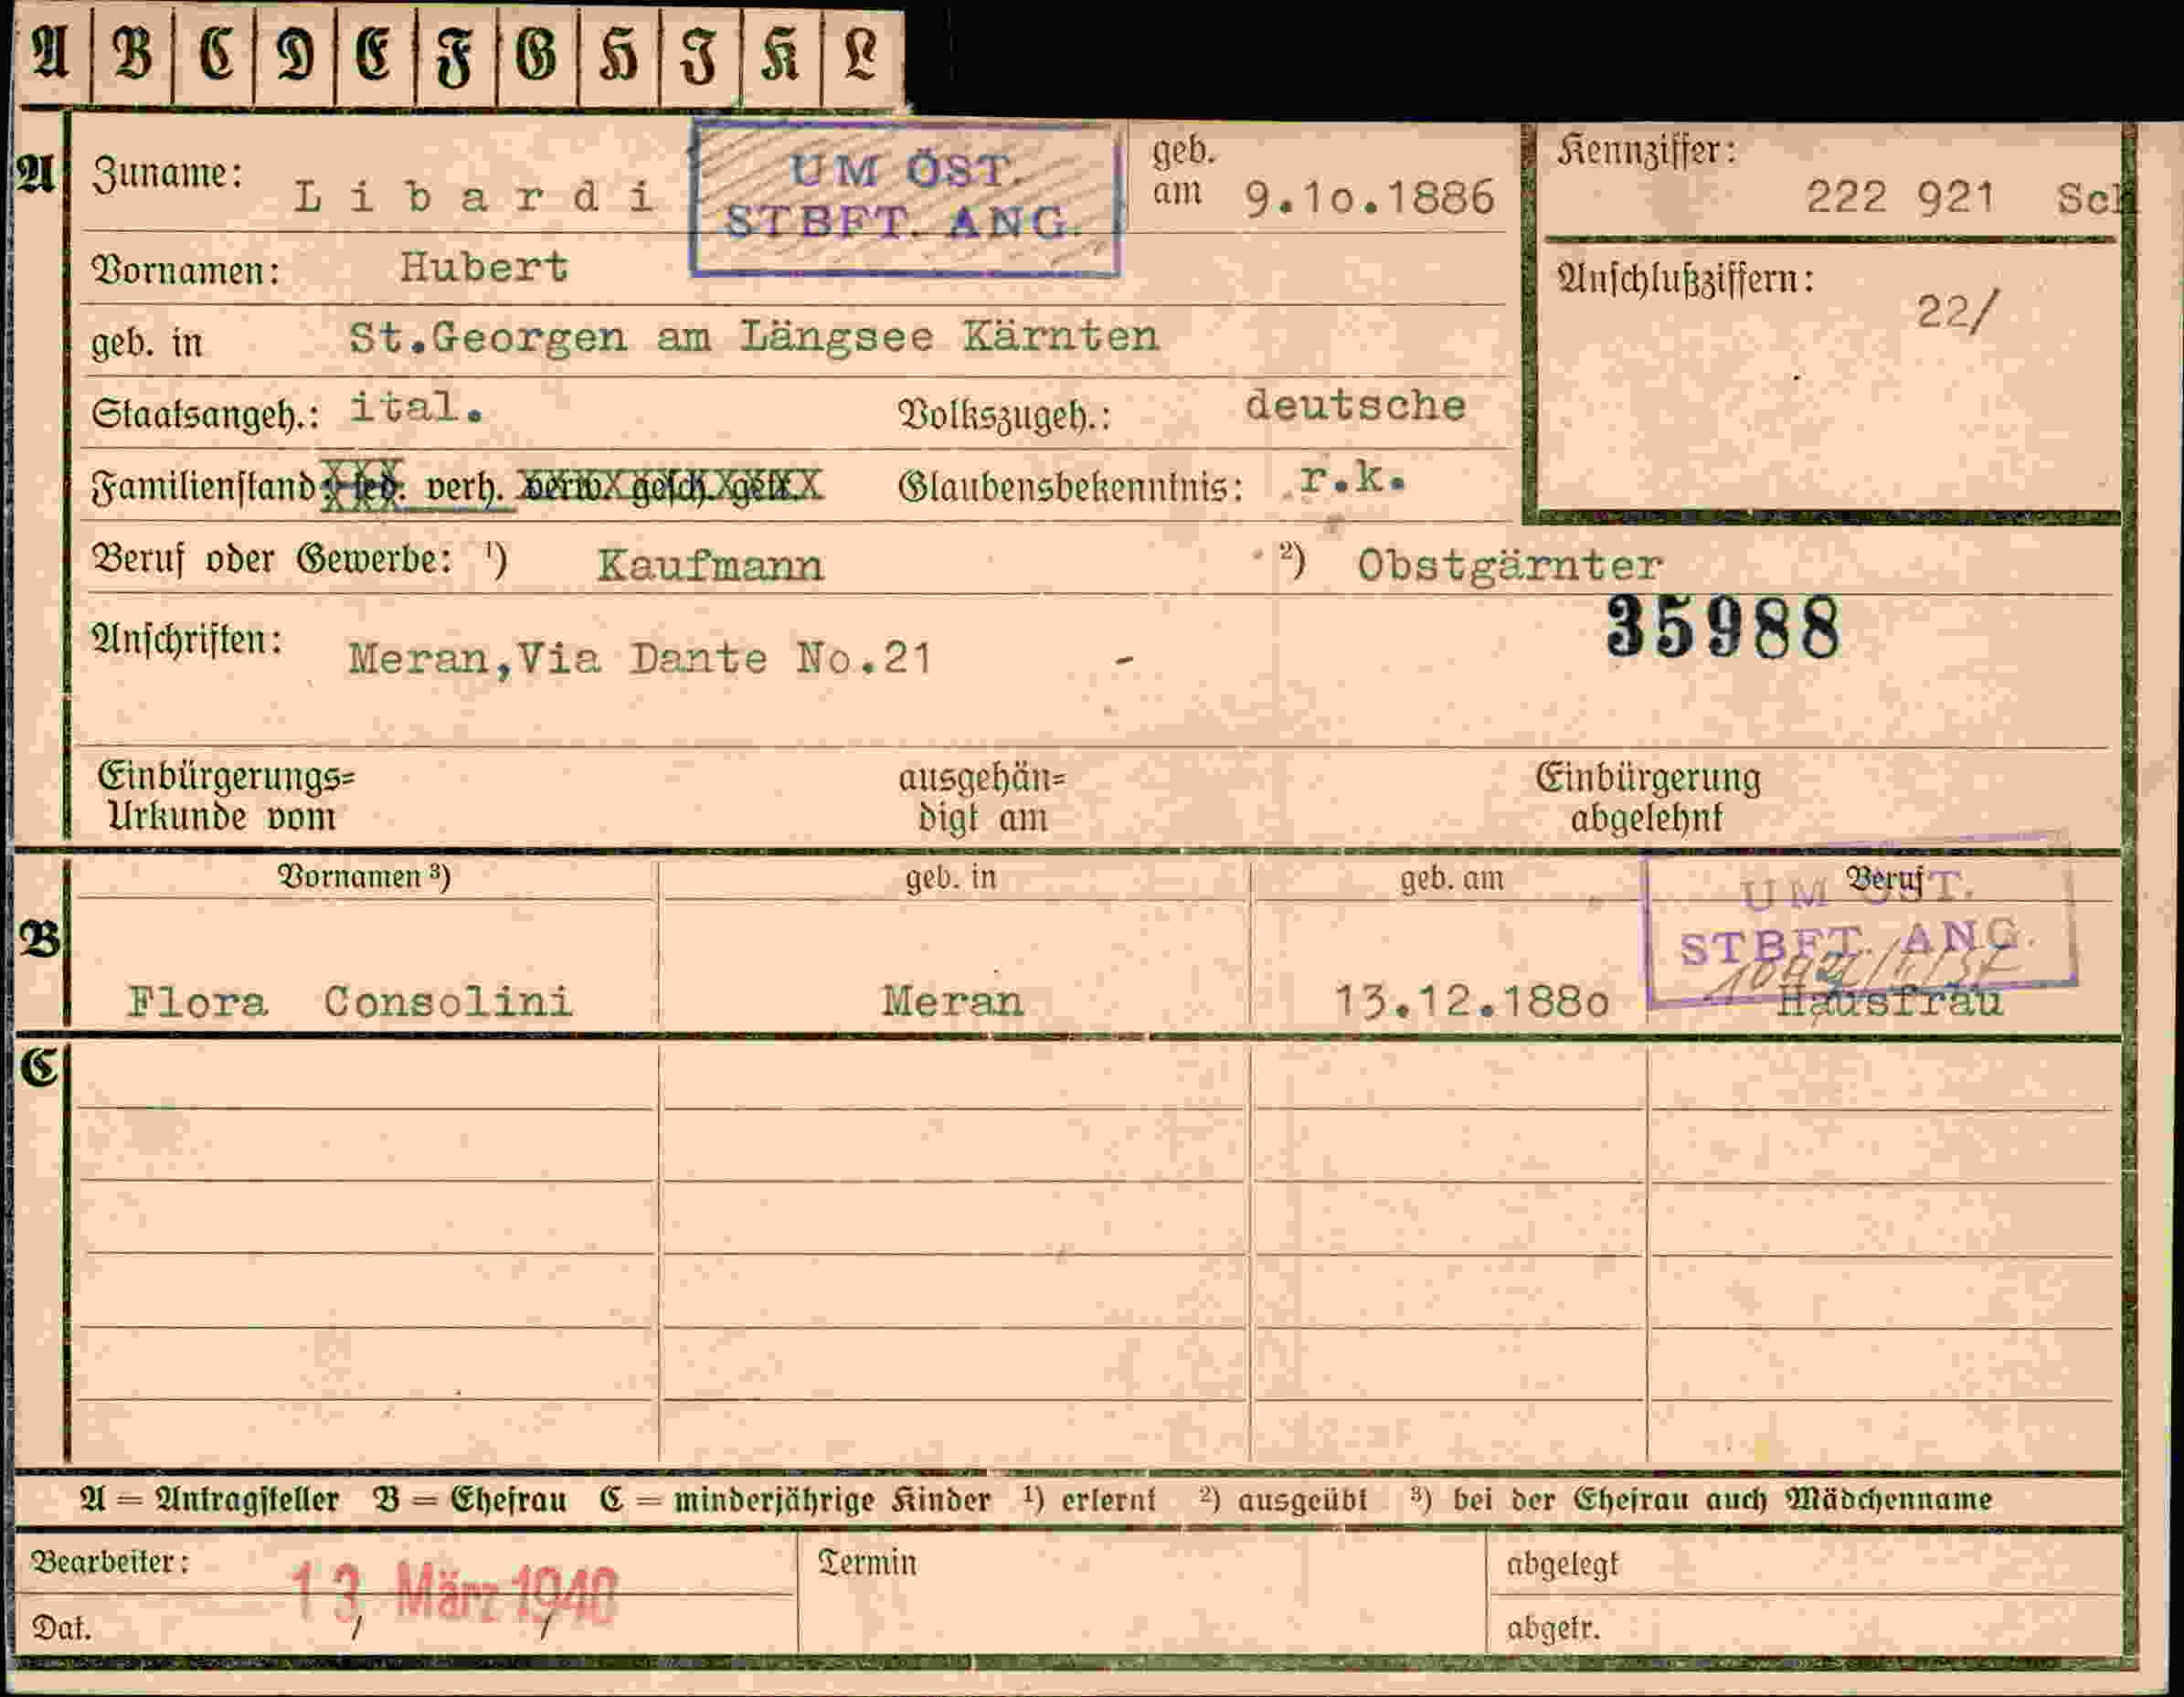Select the index tab letter K
2184x1697 pixels.
pos(781,55)
